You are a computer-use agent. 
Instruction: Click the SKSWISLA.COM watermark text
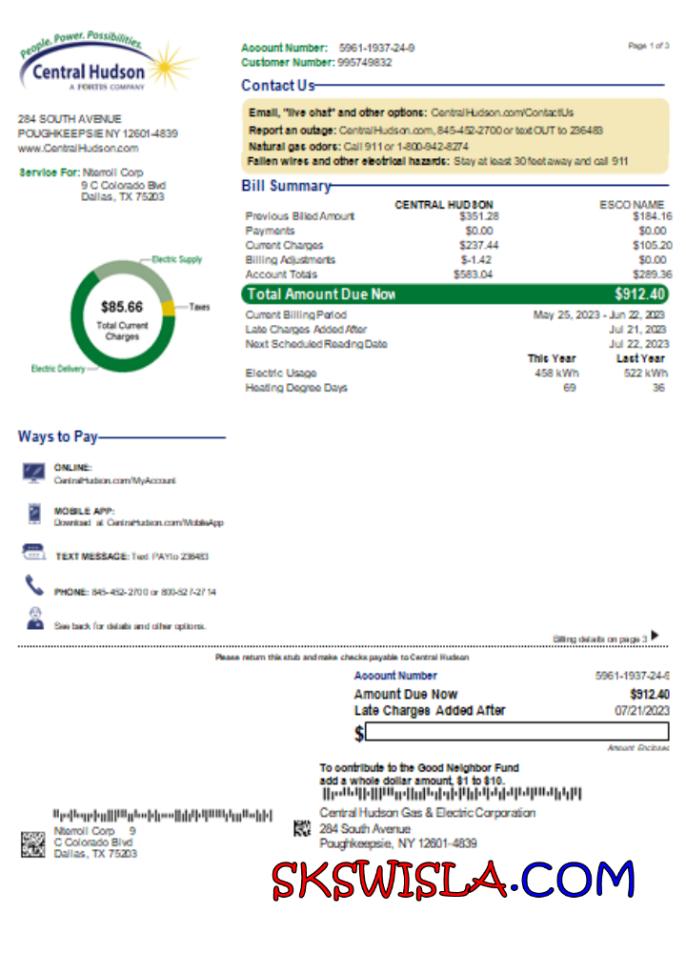(452, 879)
